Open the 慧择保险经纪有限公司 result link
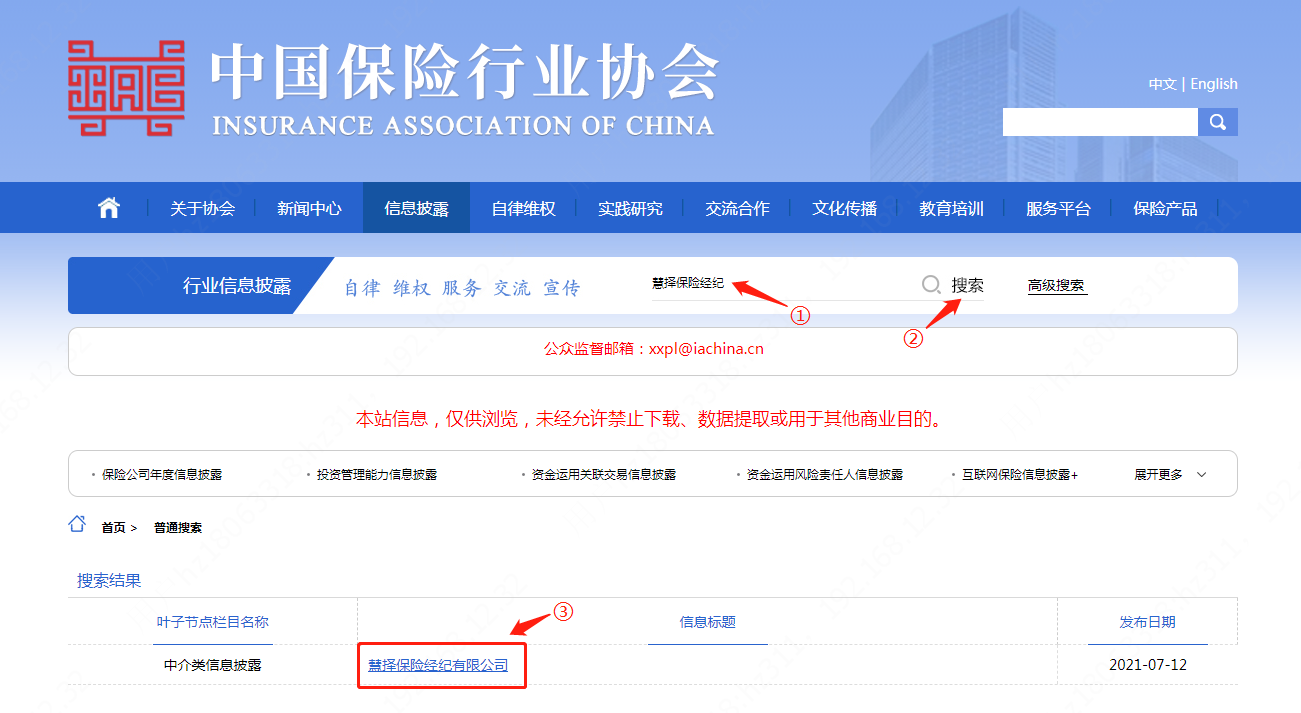Image resolution: width=1301 pixels, height=713 pixels. [x=438, y=665]
